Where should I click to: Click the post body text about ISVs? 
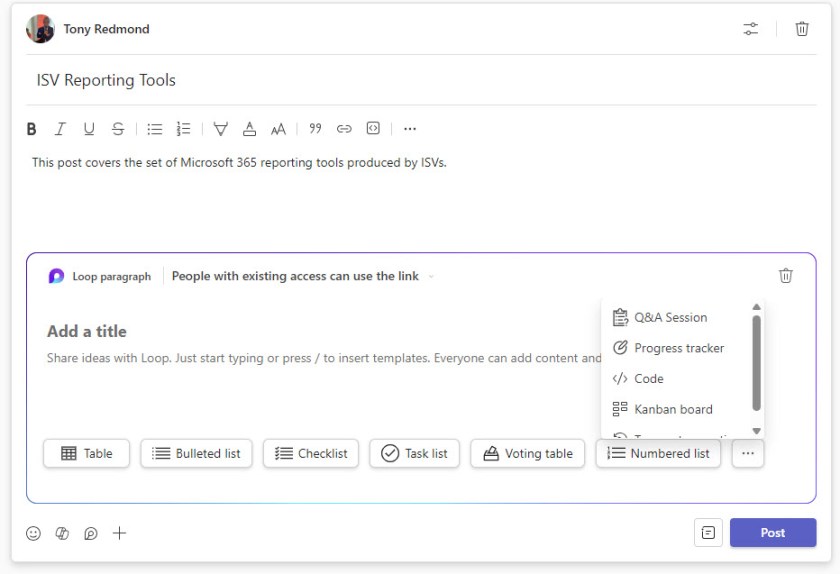[x=239, y=162]
